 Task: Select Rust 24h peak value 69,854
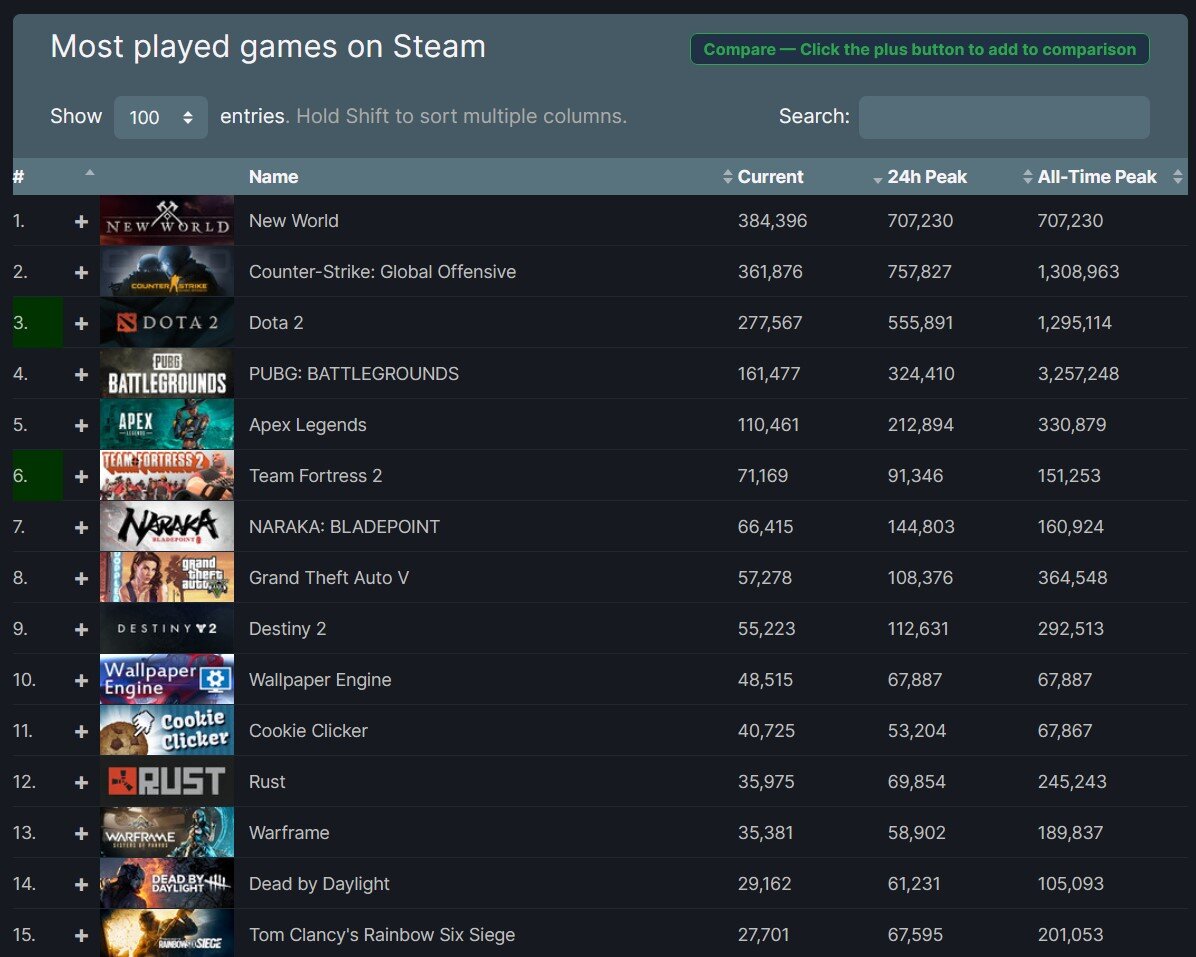point(917,782)
